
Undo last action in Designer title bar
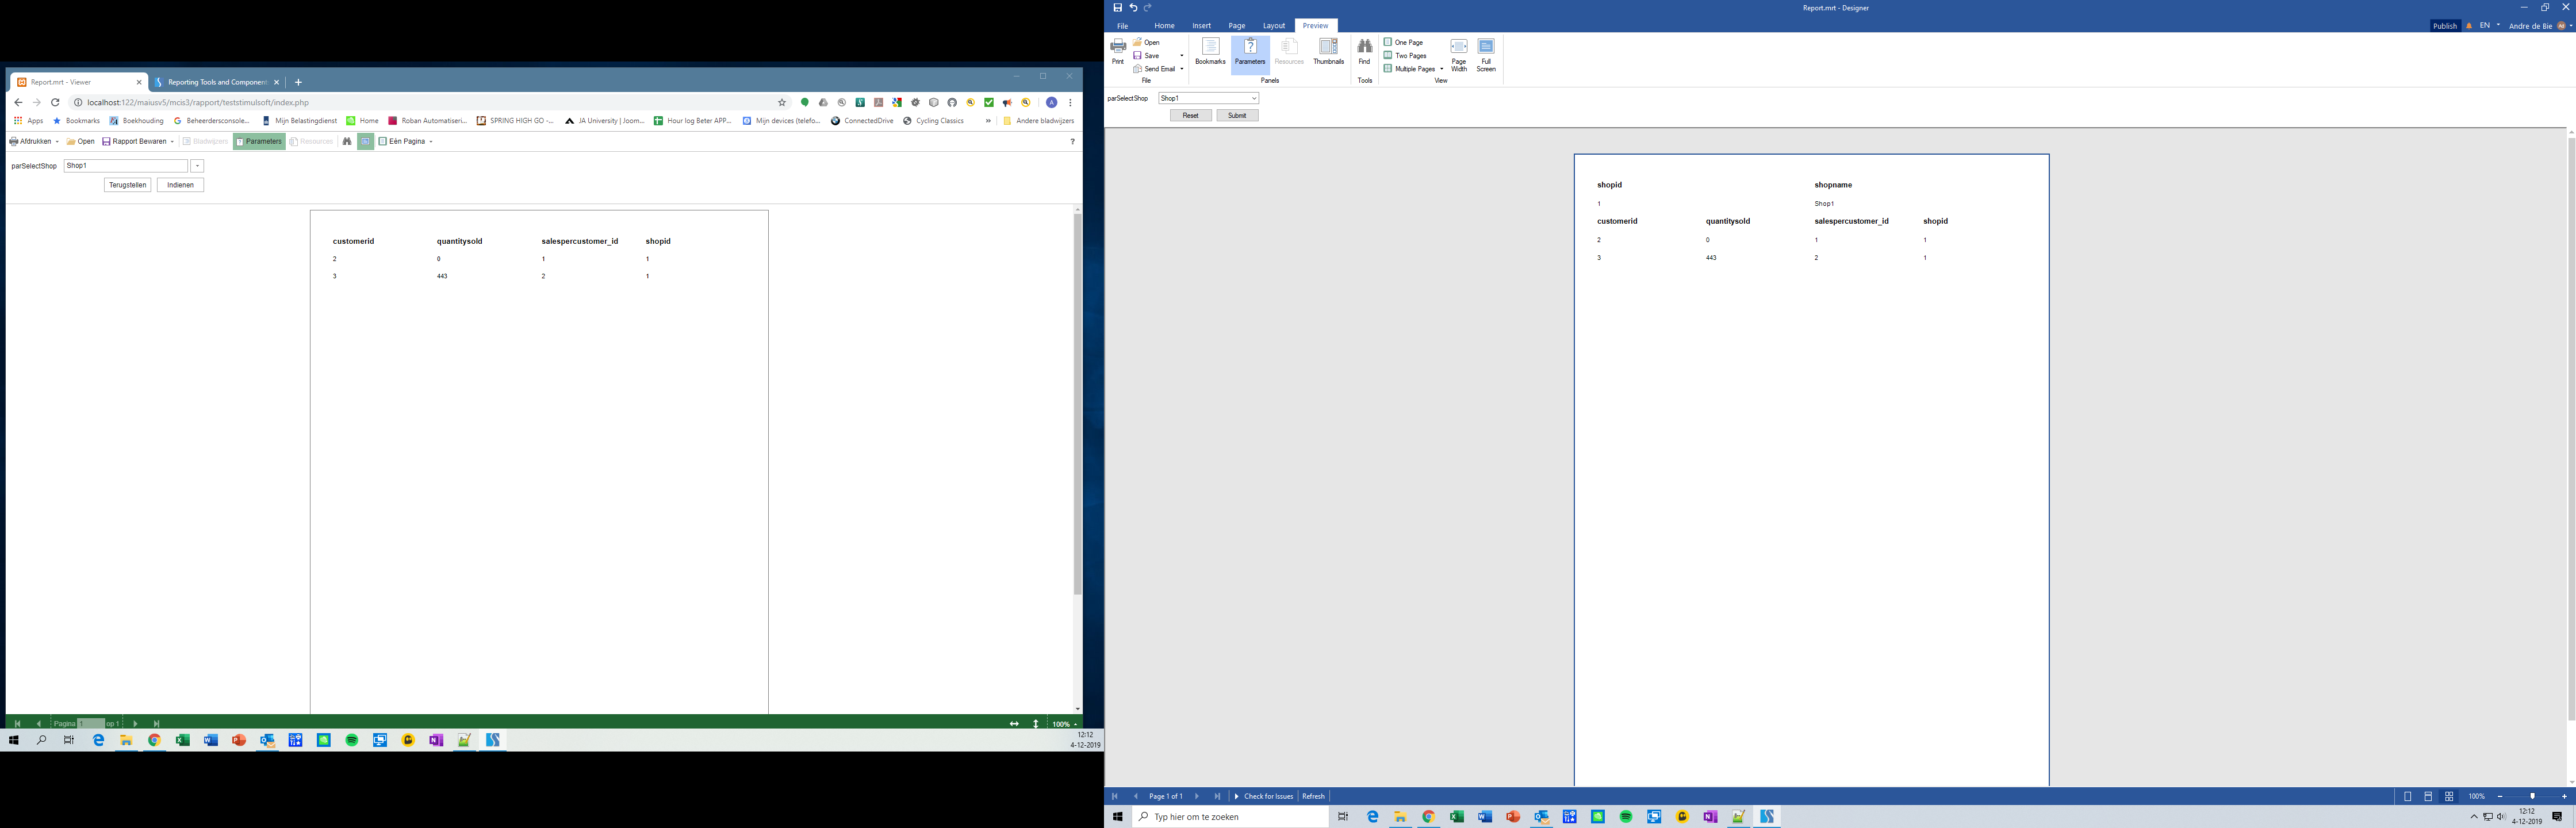click(1133, 8)
